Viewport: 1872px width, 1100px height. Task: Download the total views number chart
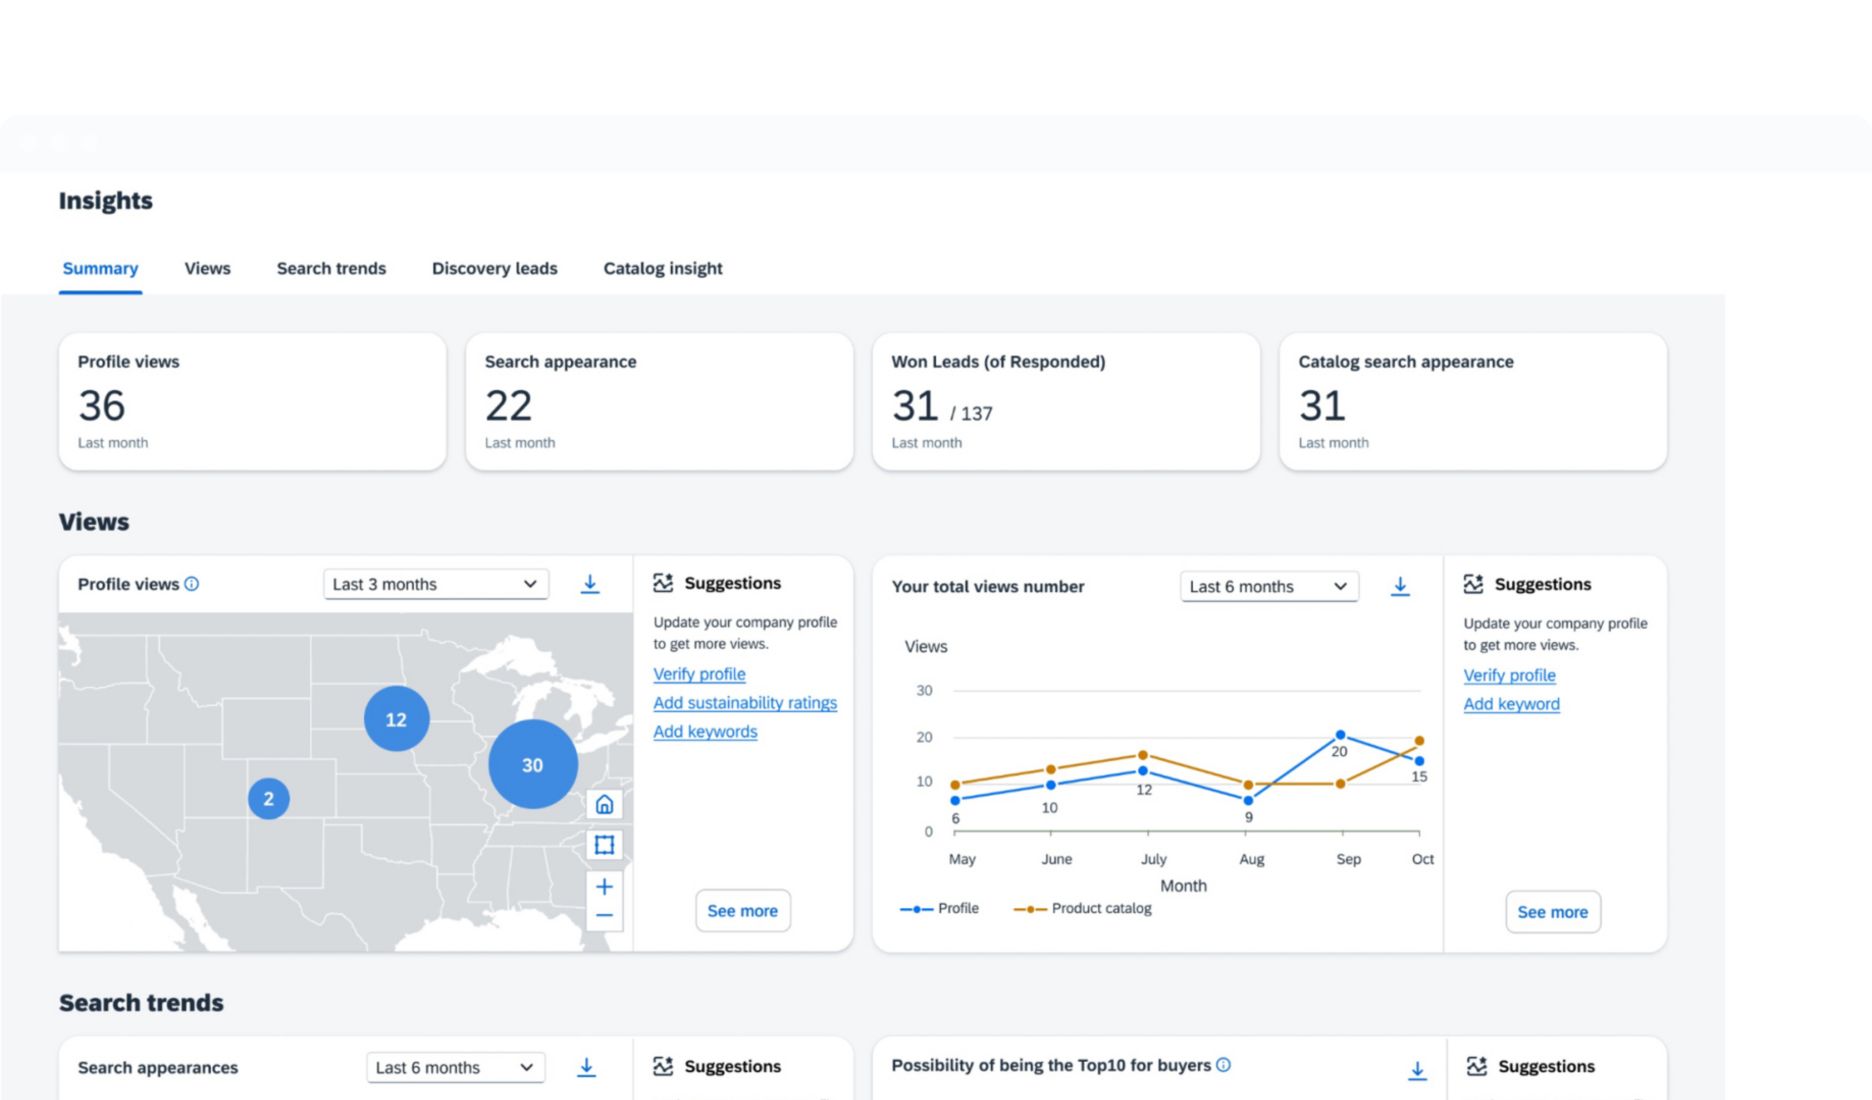pos(1400,587)
